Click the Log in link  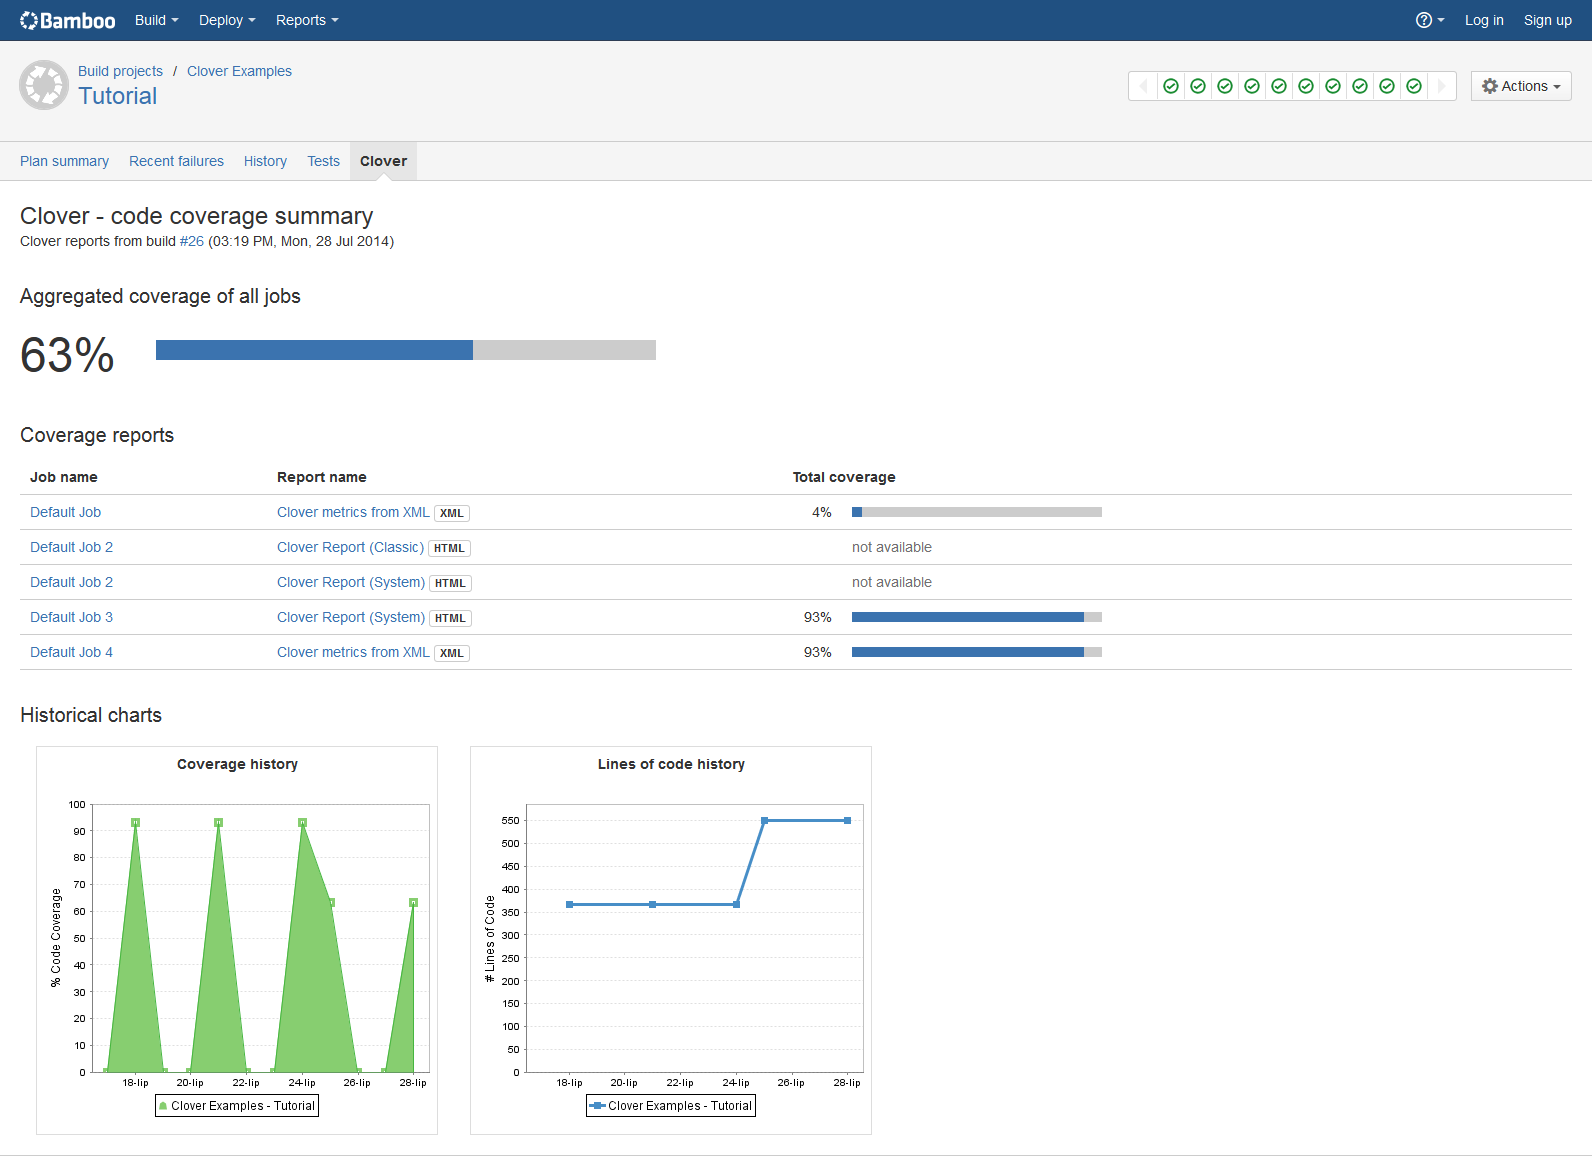pyautogui.click(x=1484, y=20)
